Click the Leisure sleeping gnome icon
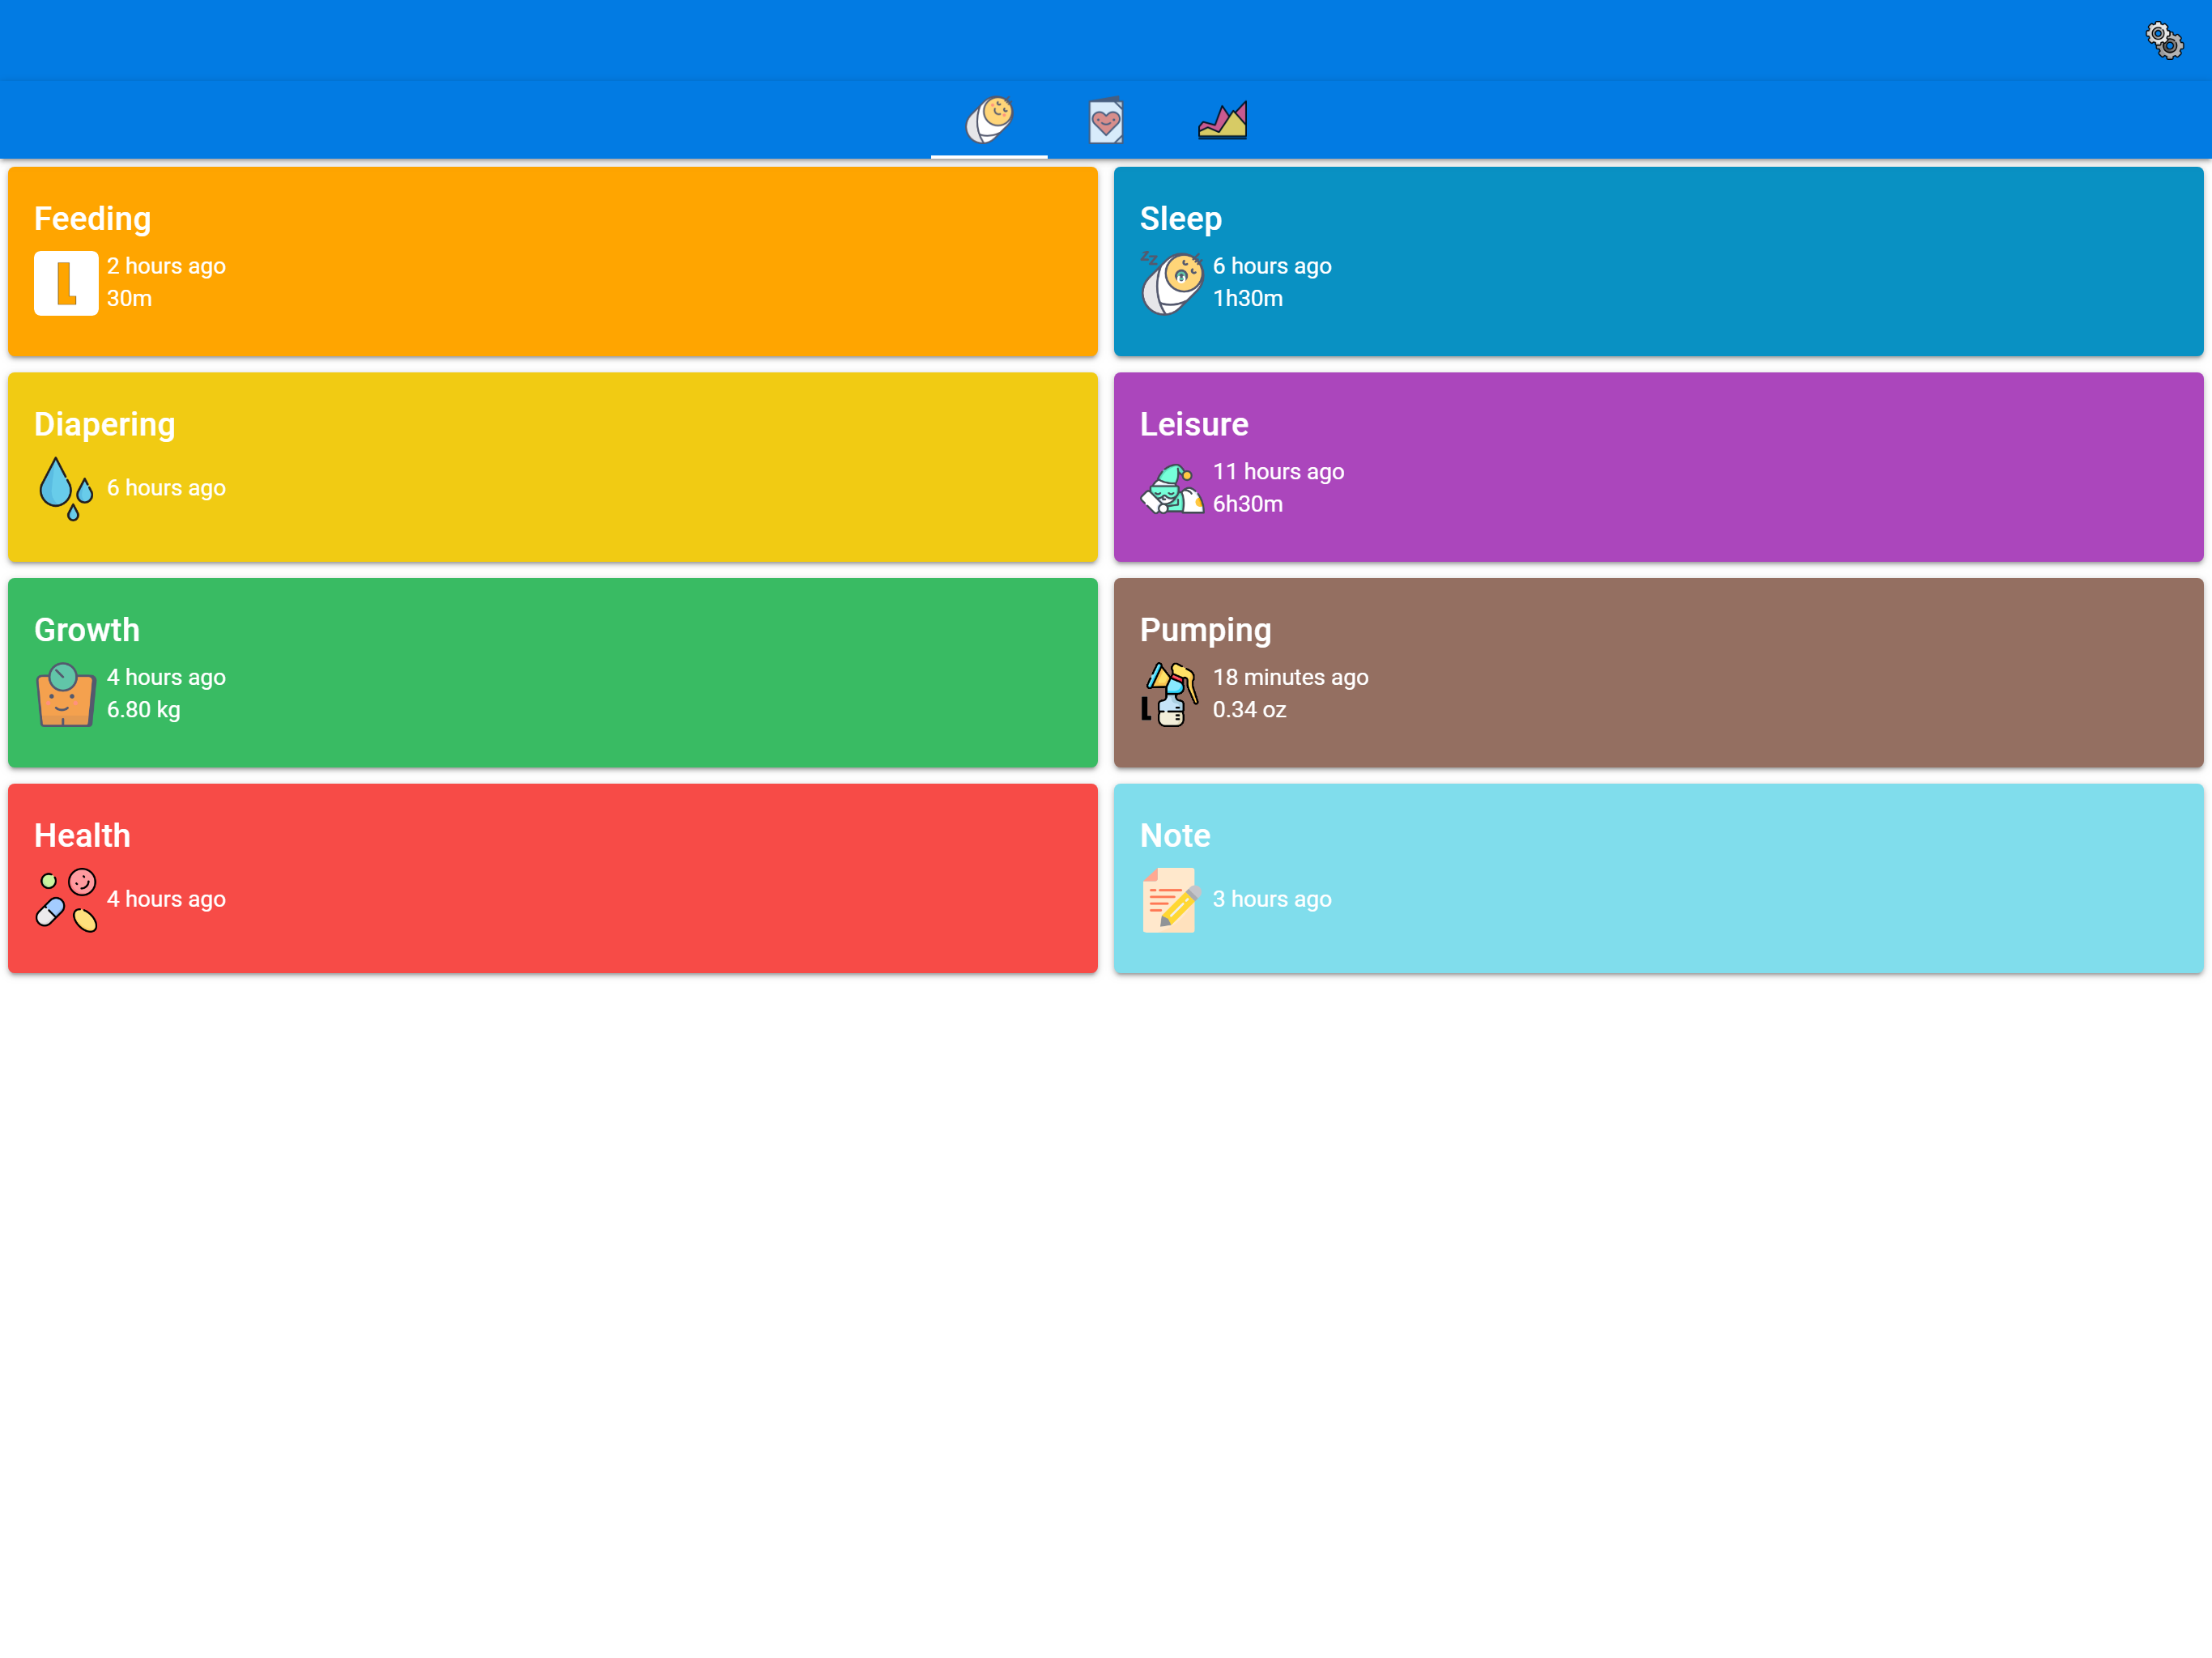Image resolution: width=2212 pixels, height=1658 pixels. [1171, 488]
